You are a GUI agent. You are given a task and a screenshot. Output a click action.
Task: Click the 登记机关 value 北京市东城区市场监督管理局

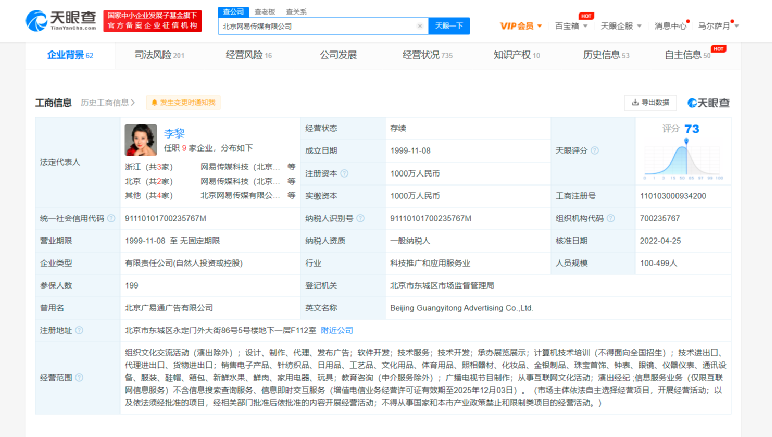(442, 285)
